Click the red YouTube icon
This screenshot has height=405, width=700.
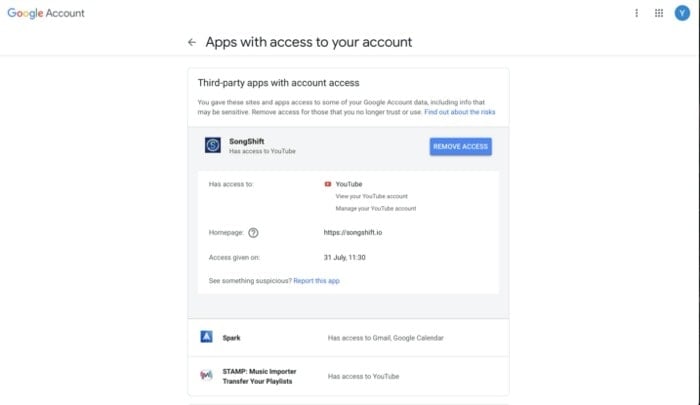[x=328, y=184]
